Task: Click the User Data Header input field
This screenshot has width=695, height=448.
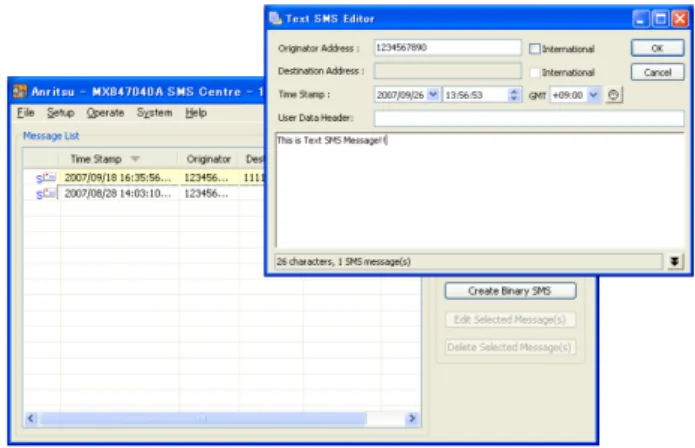Action: point(529,118)
